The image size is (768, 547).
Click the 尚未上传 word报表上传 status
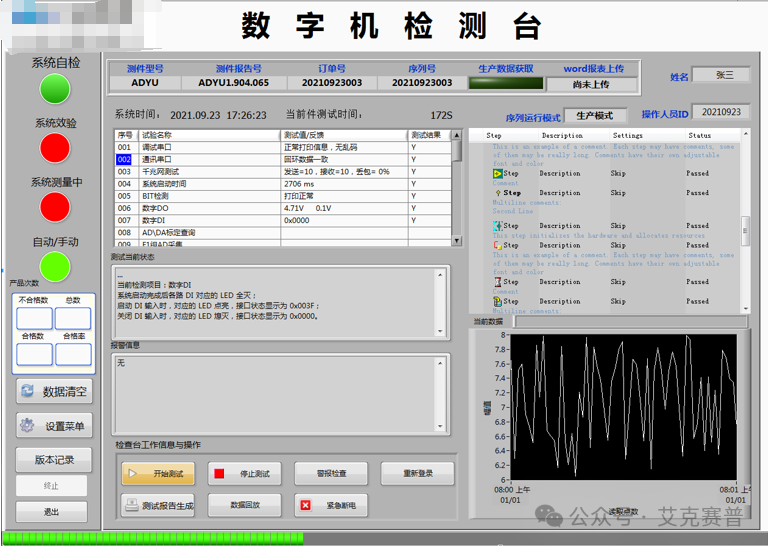[591, 84]
